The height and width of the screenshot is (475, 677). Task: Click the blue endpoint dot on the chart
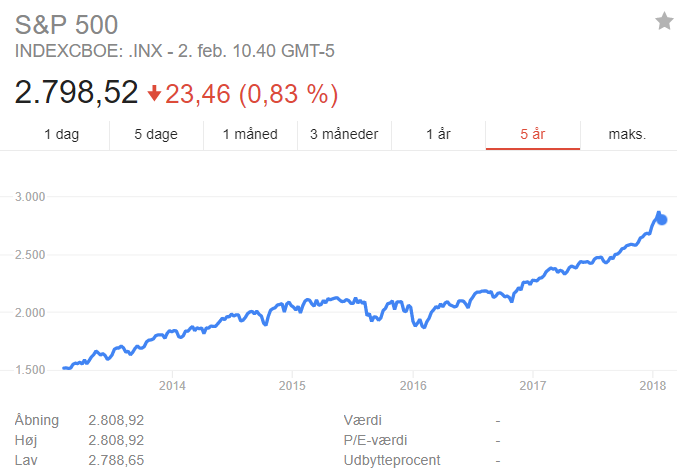pos(662,220)
